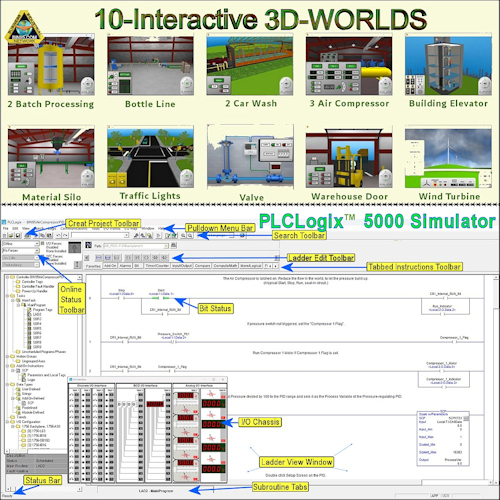Click the zoom in magnifier icon
Screen dimensions: 500x500
(183, 236)
